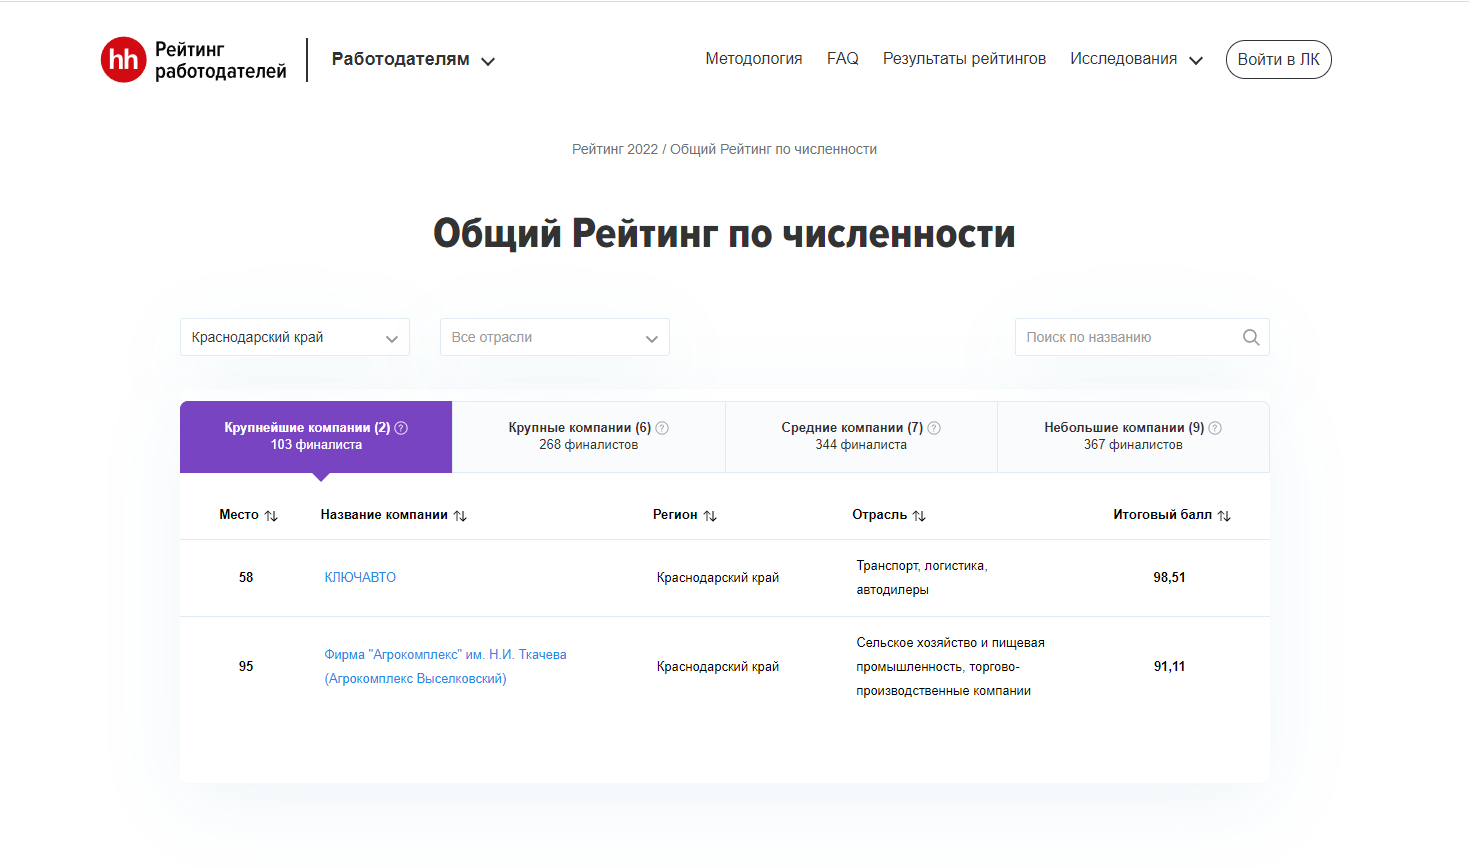Click Рейтинг работодателей logo text
This screenshot has width=1469, height=868.
tap(220, 60)
